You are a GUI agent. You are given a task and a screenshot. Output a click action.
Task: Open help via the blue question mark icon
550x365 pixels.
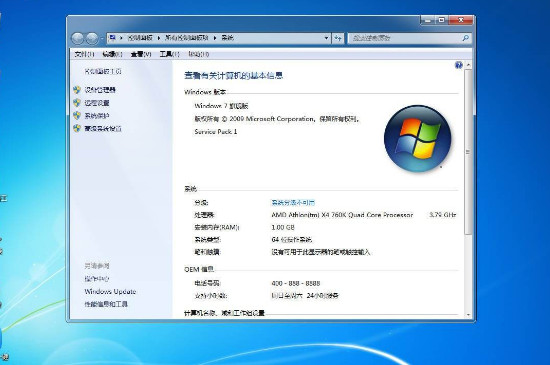pyautogui.click(x=458, y=65)
